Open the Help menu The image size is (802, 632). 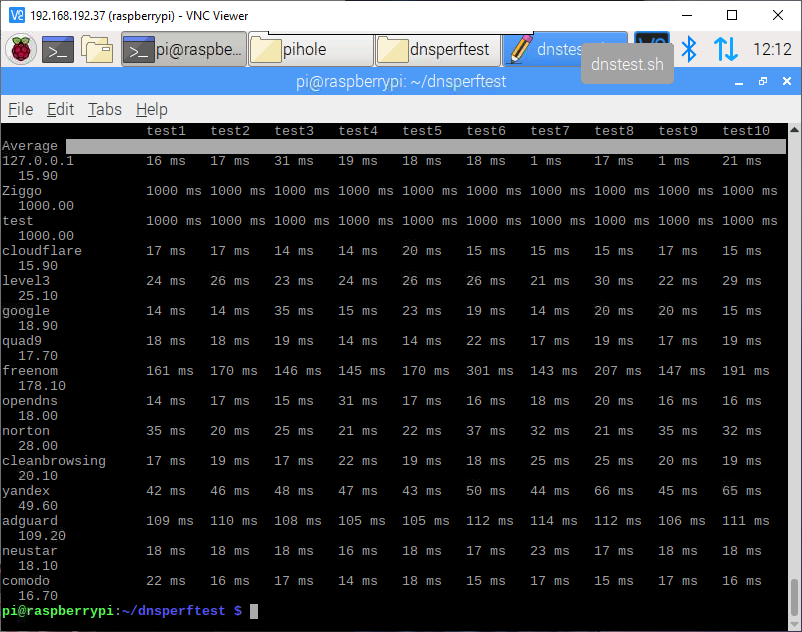(151, 109)
